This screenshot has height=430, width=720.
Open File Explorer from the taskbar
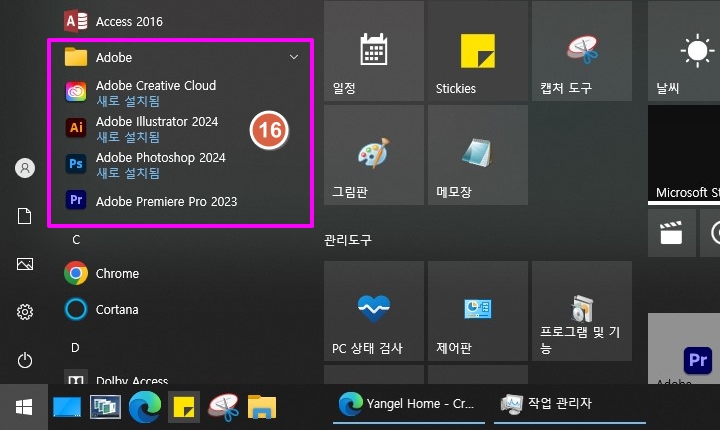pos(262,407)
